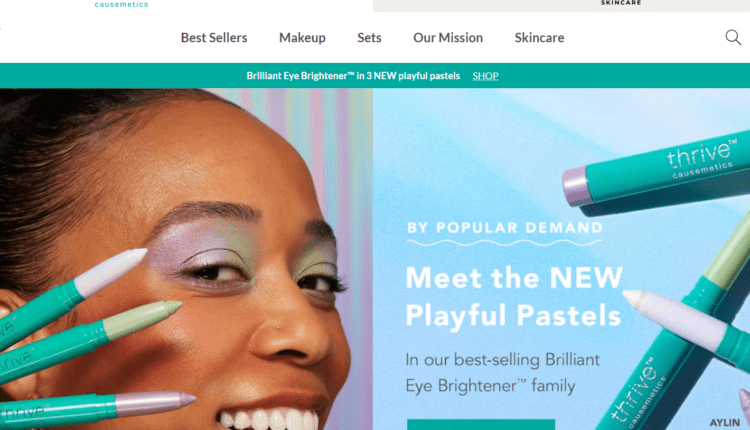This screenshot has height=430, width=750.
Task: Switch to the SKINCARE tab at top
Action: (x=621, y=3)
